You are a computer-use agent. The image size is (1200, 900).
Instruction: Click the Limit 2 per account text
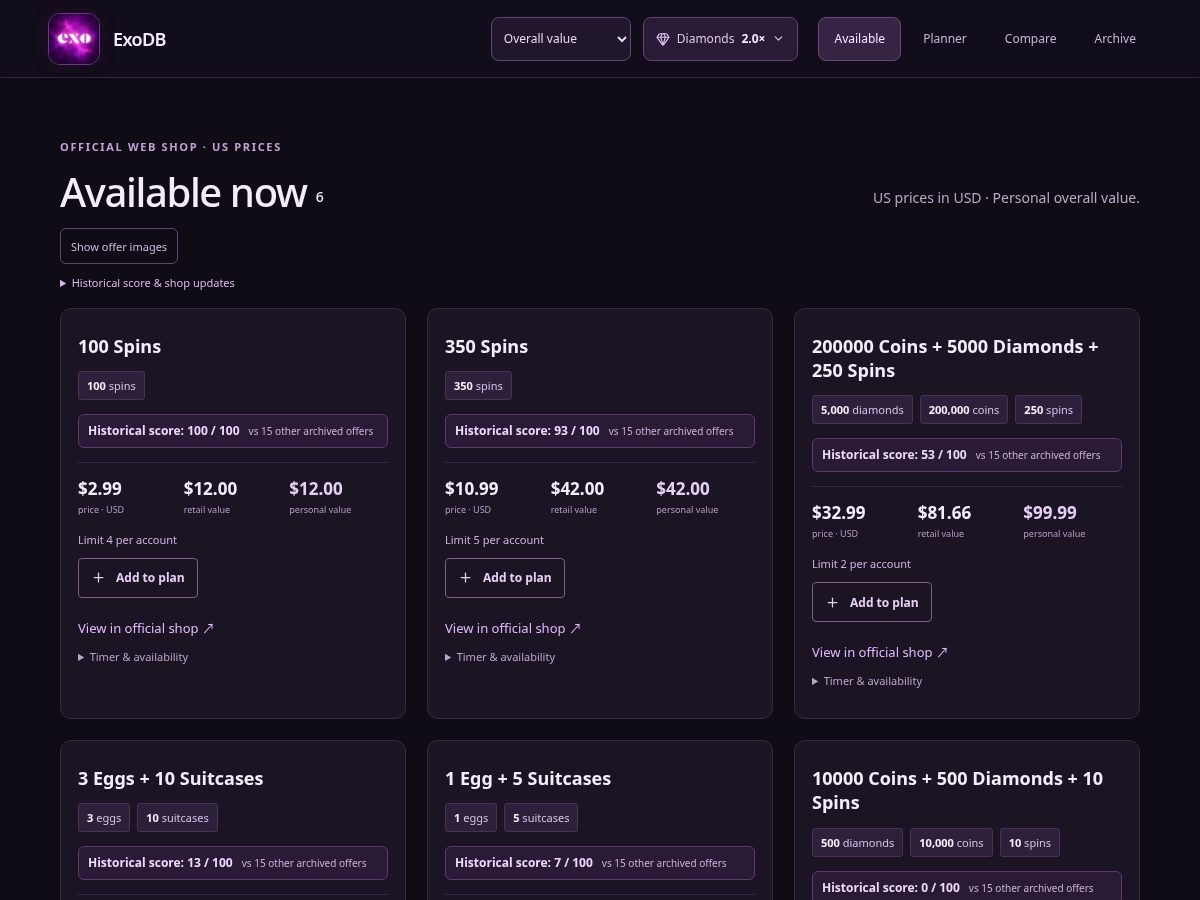[x=861, y=564]
